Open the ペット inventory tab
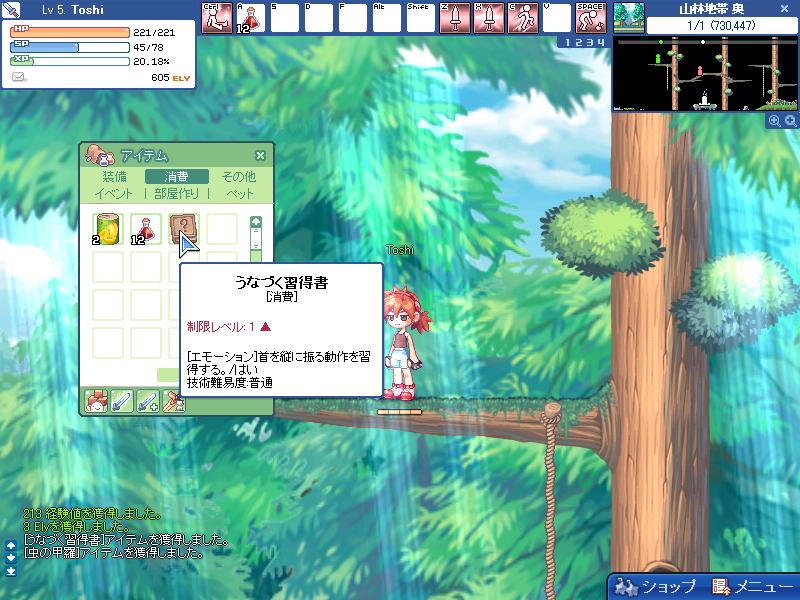The image size is (800, 600). tap(239, 193)
